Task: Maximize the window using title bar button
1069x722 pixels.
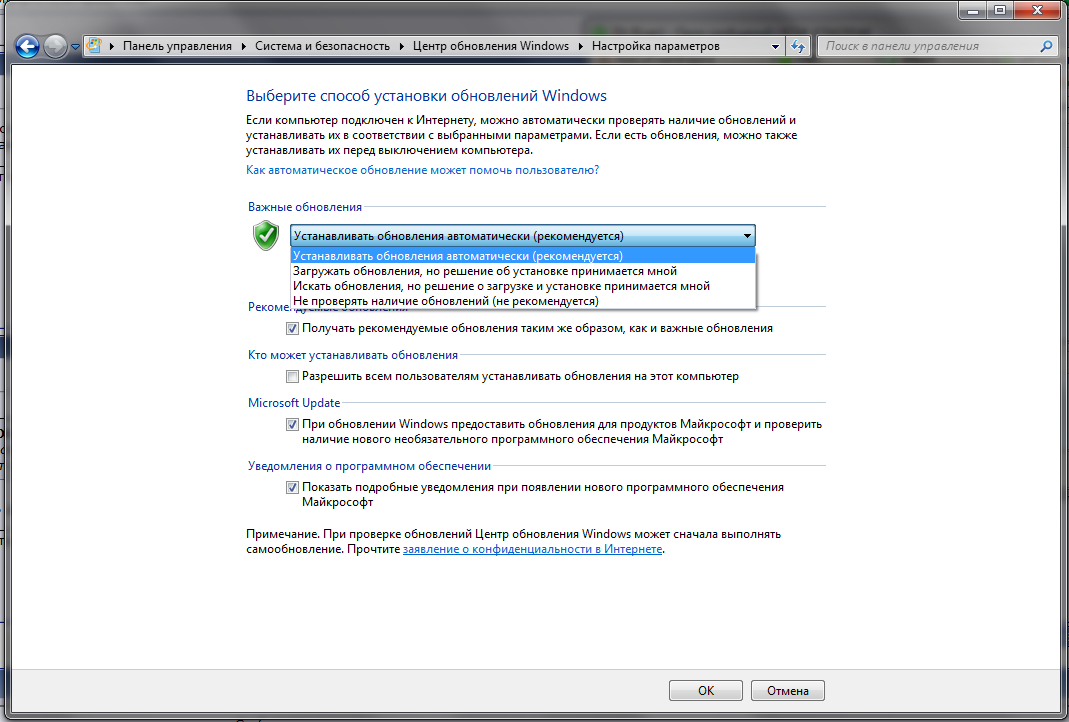Action: pyautogui.click(x=999, y=11)
